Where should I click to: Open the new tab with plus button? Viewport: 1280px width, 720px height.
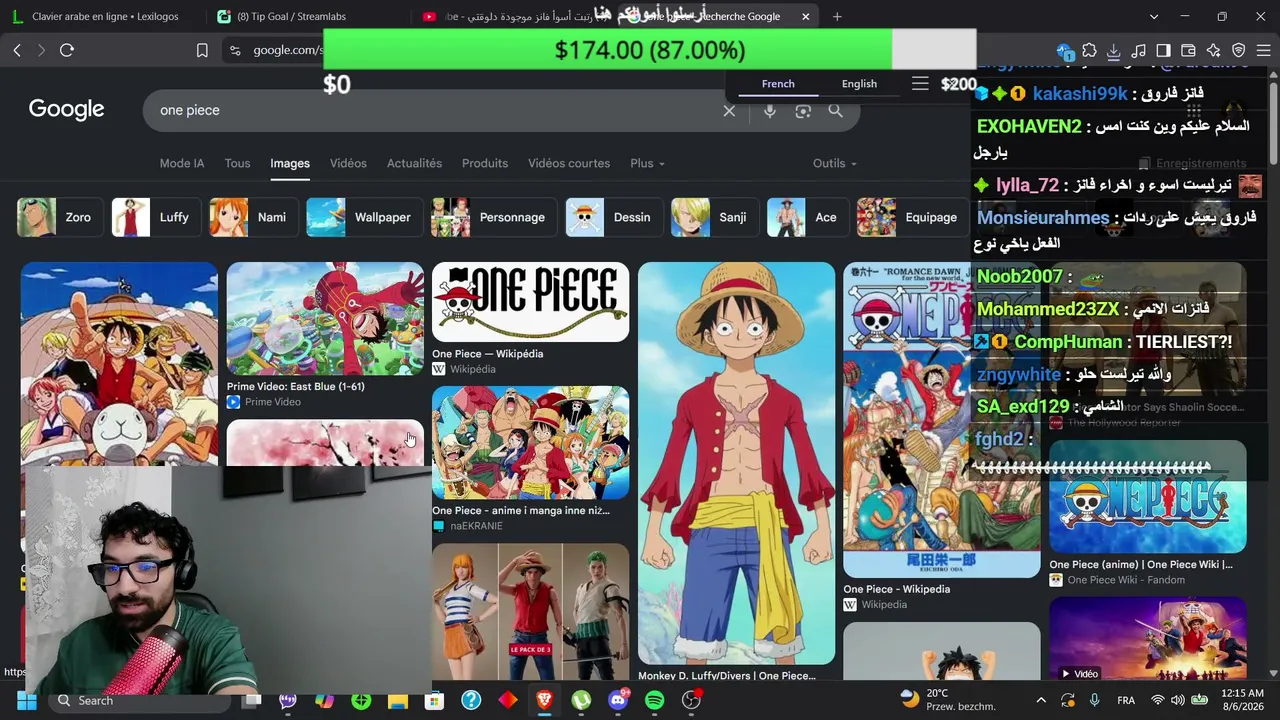pos(837,16)
